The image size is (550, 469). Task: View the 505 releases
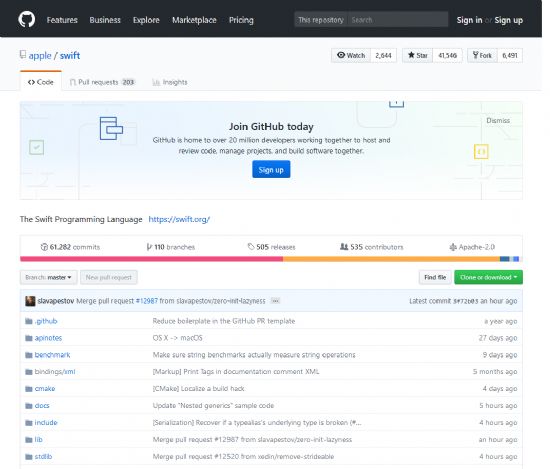point(271,247)
